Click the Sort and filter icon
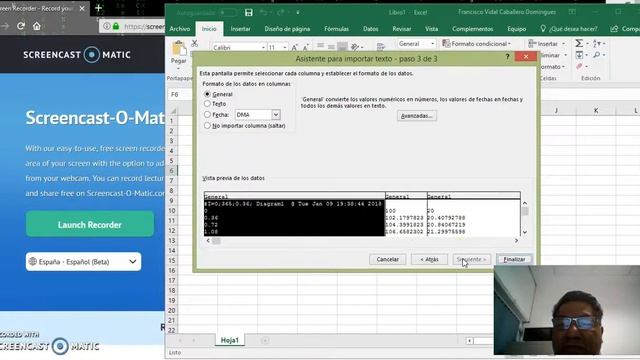640x360 pixels. click(x=597, y=43)
